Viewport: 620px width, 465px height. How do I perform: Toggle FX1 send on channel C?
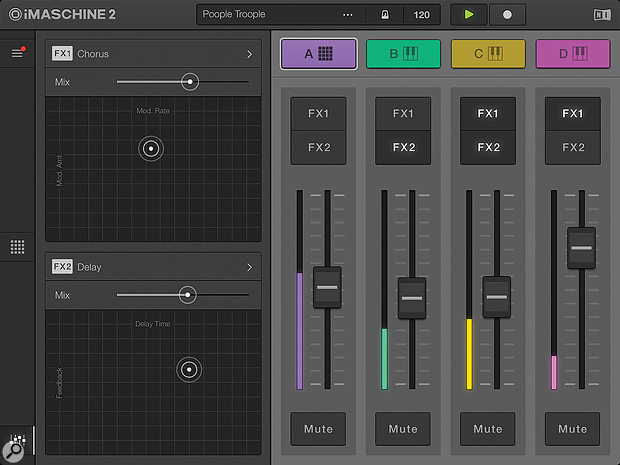click(x=488, y=114)
